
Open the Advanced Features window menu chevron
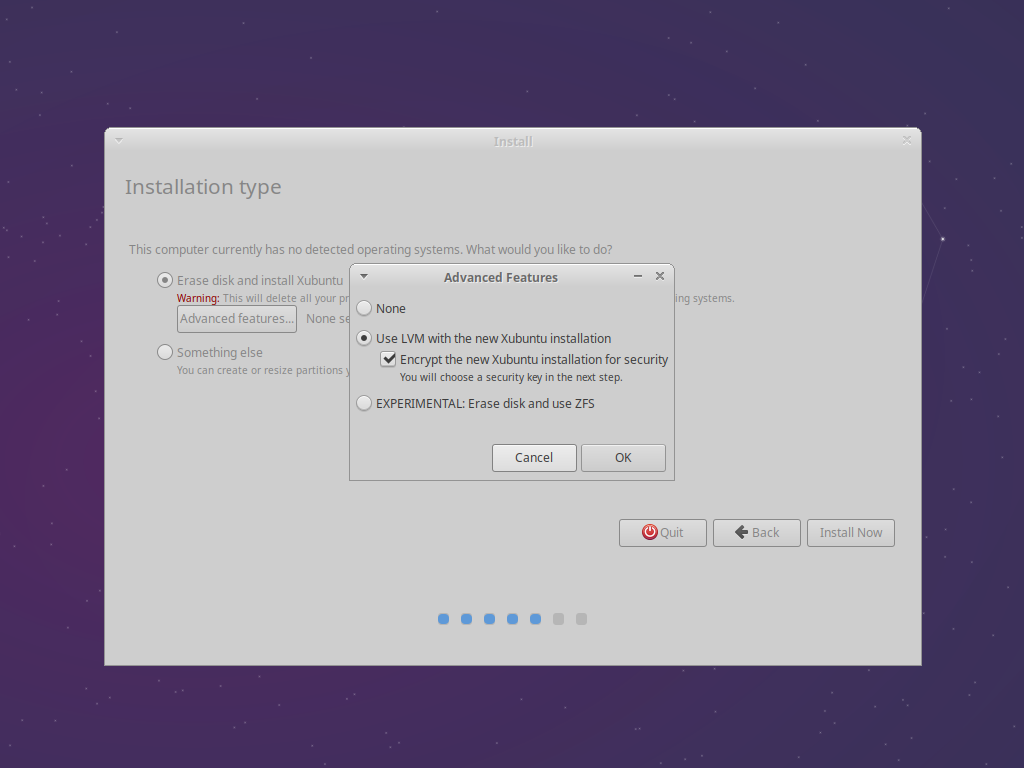(363, 276)
